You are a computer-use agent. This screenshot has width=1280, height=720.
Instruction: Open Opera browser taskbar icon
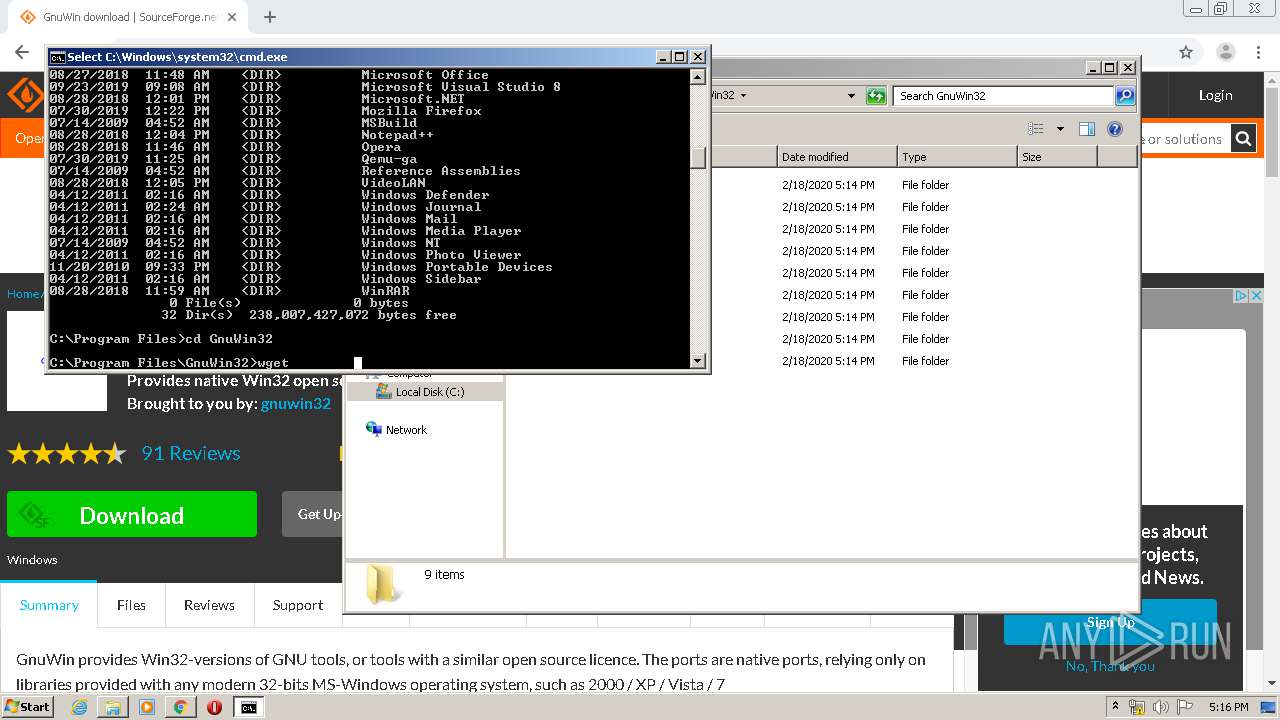pos(214,707)
